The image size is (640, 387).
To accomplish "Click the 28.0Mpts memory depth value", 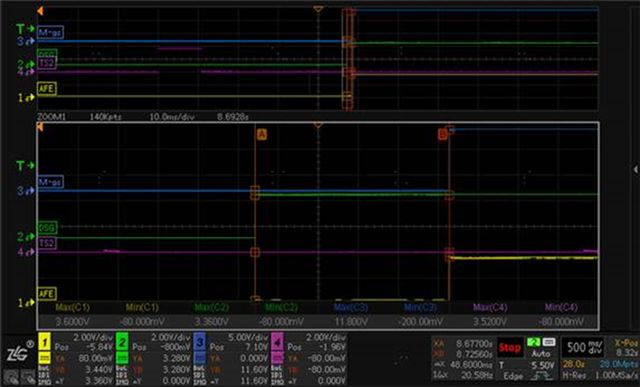I will click(619, 364).
